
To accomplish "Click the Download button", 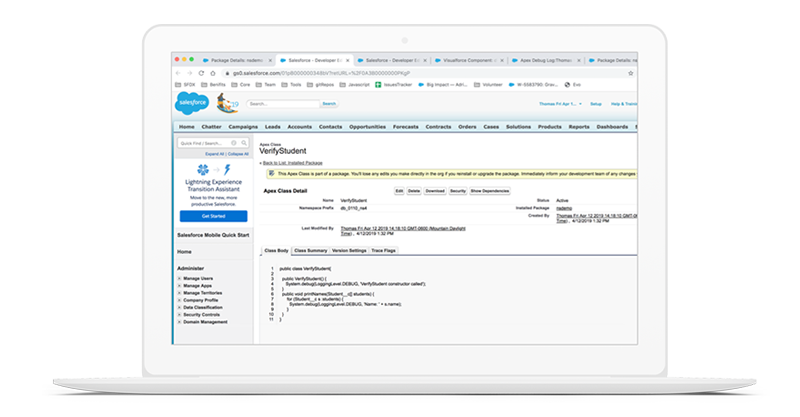I will click(x=435, y=191).
